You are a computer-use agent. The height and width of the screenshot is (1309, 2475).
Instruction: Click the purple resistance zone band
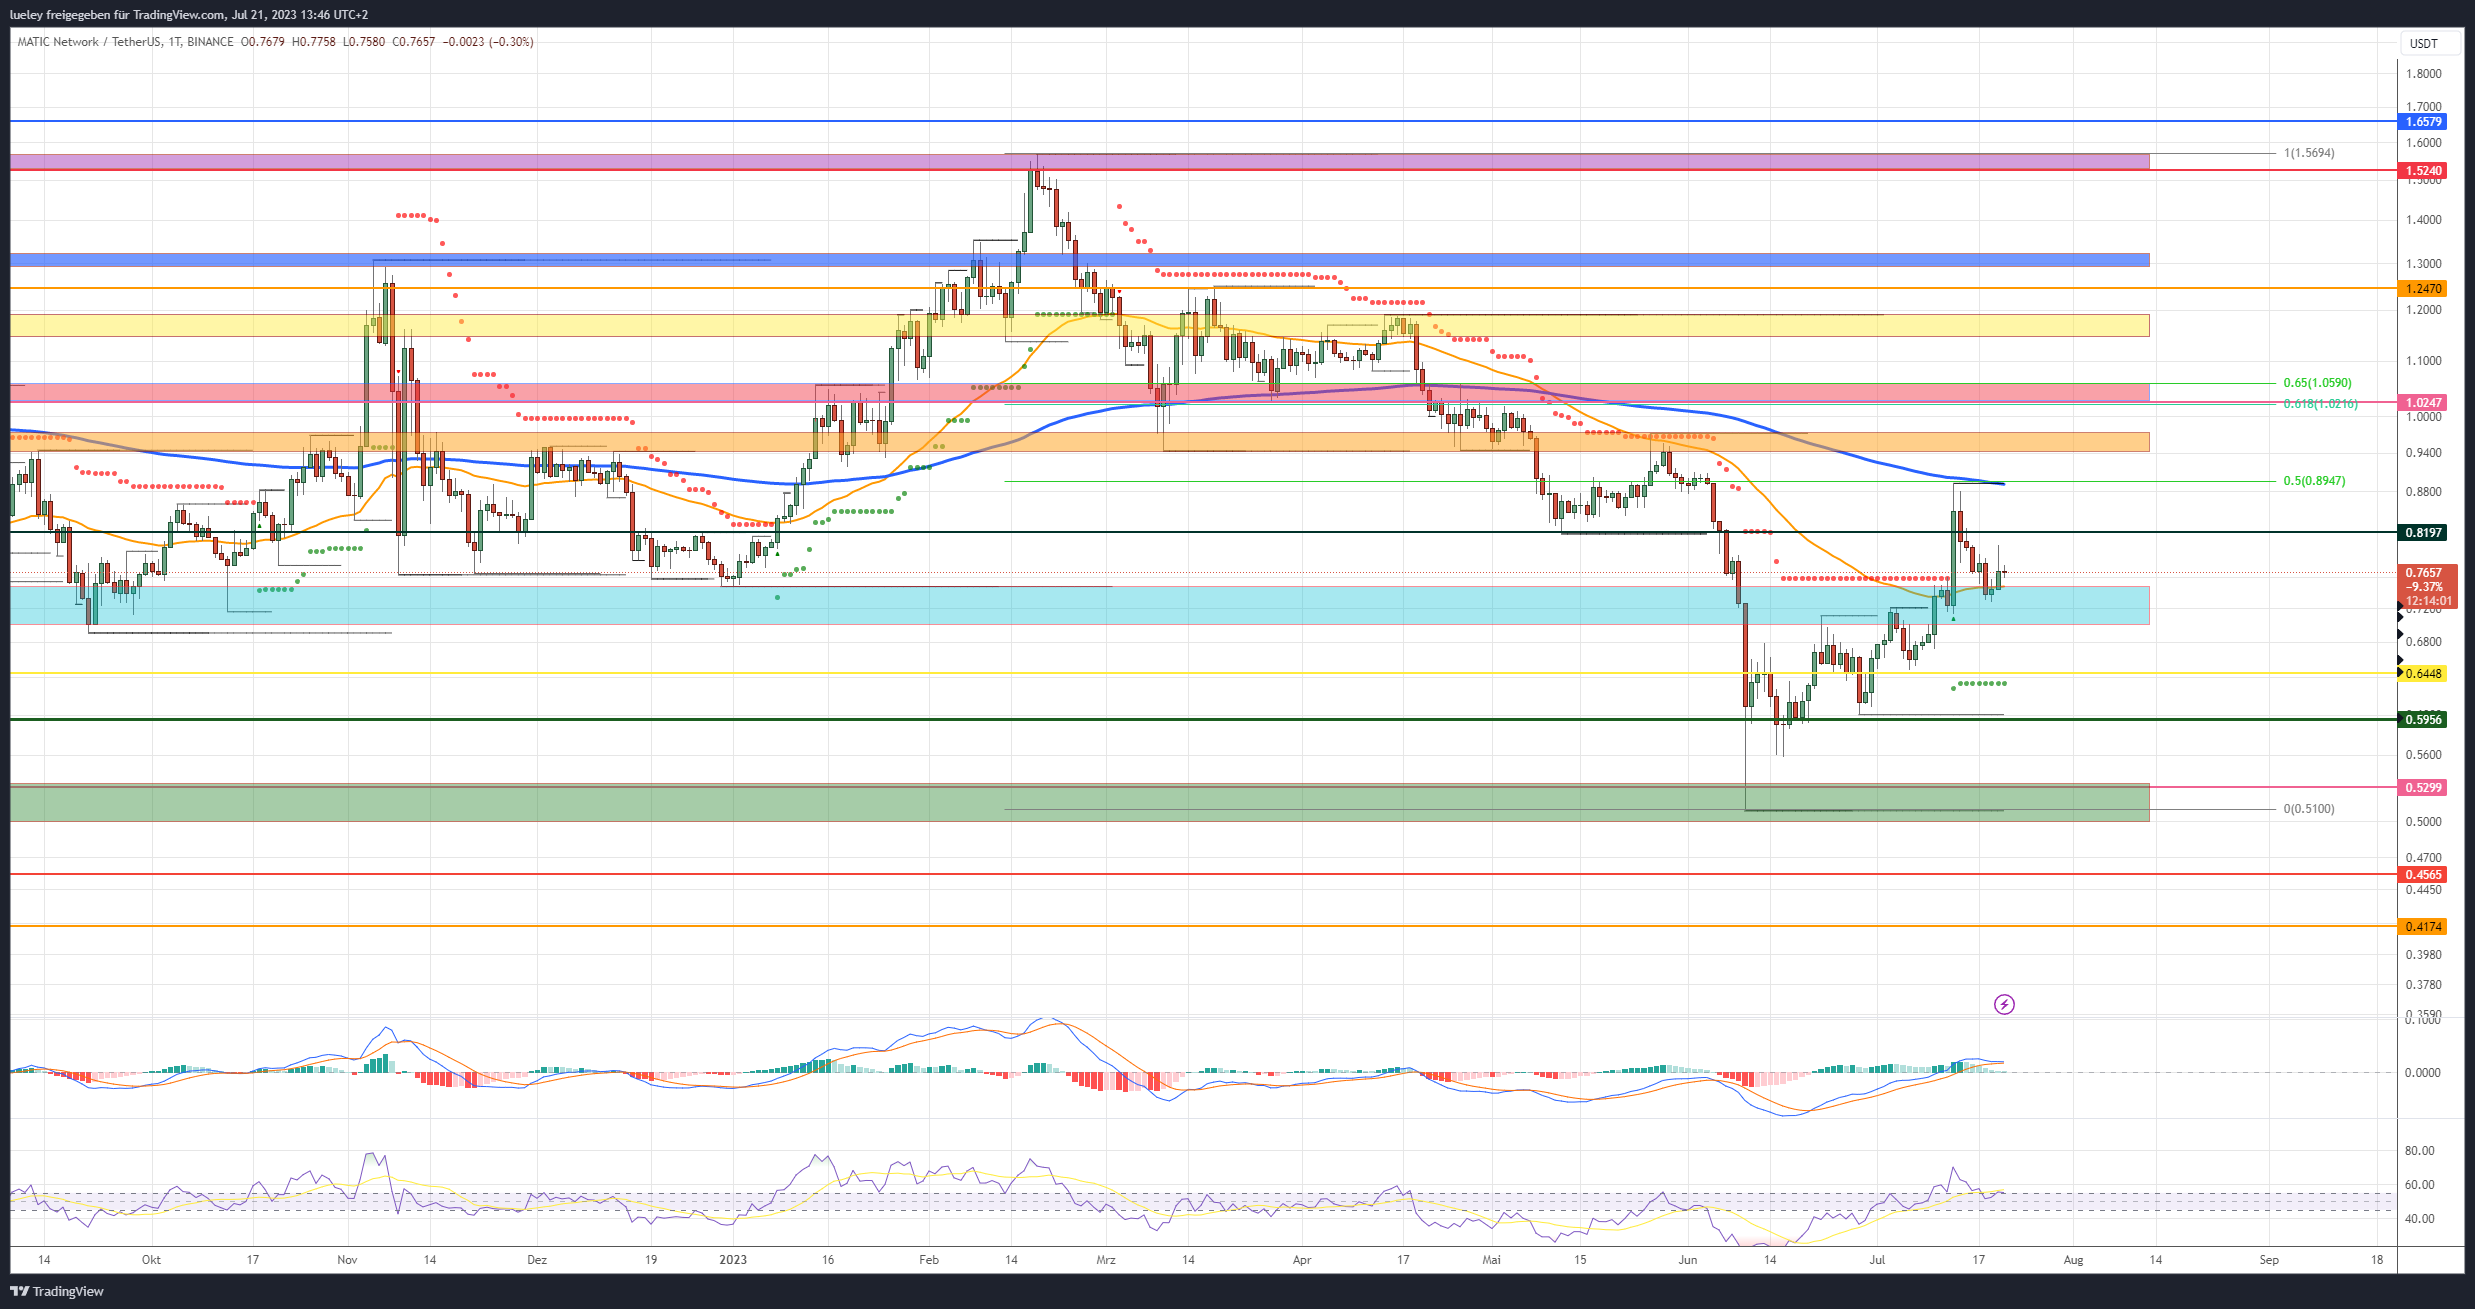tap(1079, 161)
